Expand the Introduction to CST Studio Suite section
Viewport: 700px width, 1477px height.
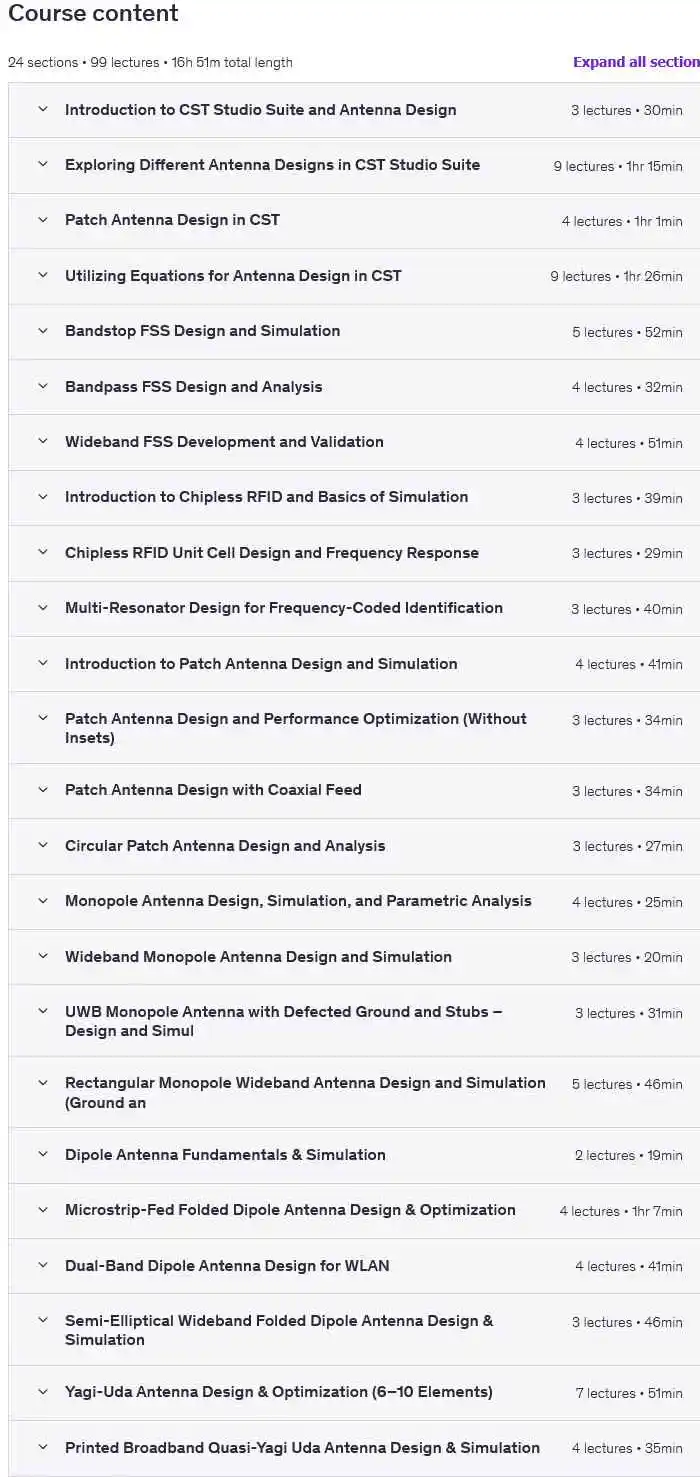[260, 110]
